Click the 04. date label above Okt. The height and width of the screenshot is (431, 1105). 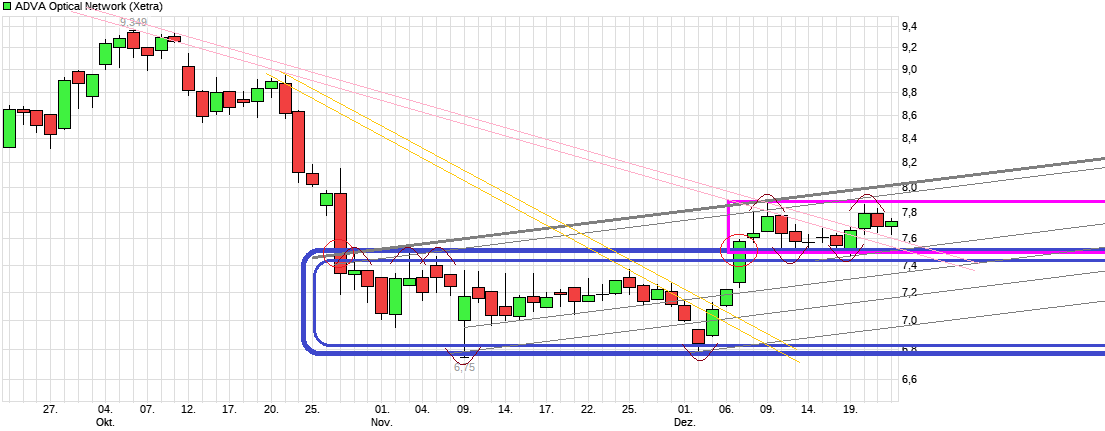click(105, 409)
